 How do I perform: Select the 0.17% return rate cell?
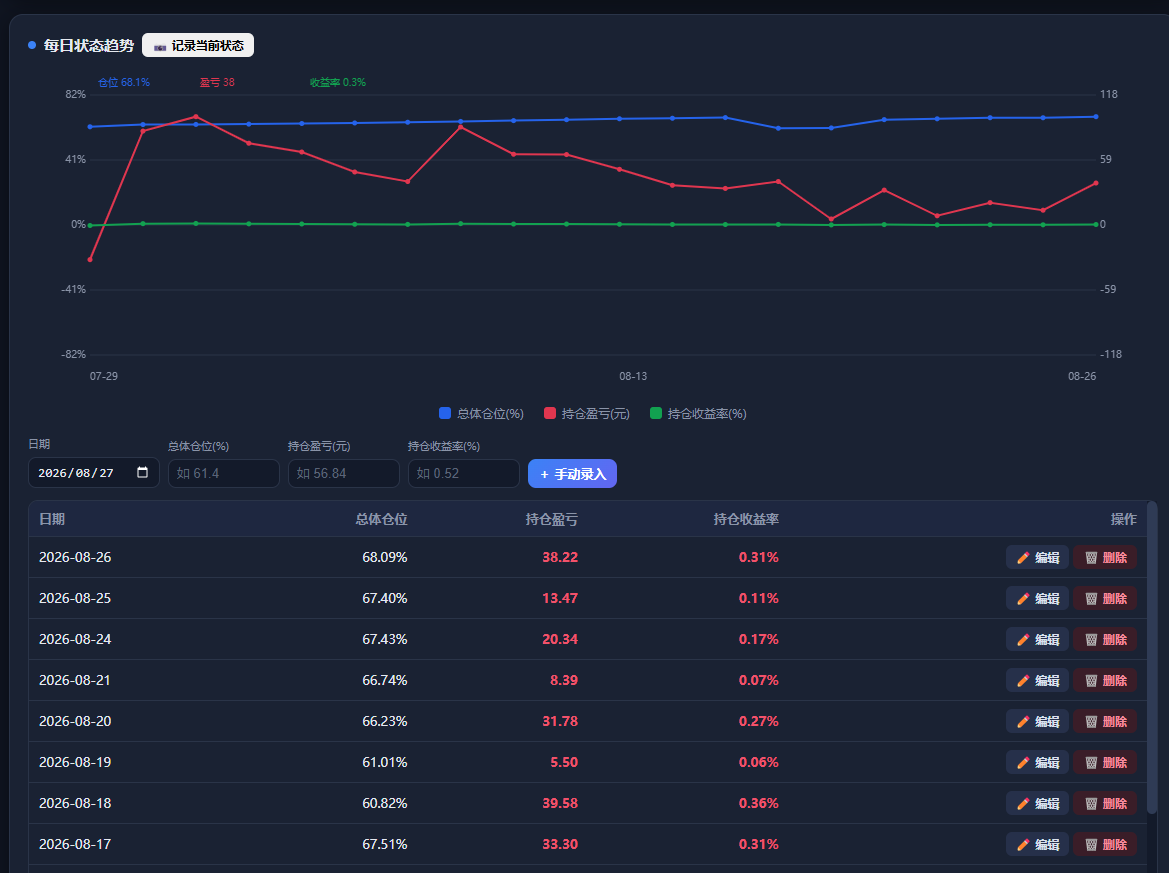tap(758, 639)
